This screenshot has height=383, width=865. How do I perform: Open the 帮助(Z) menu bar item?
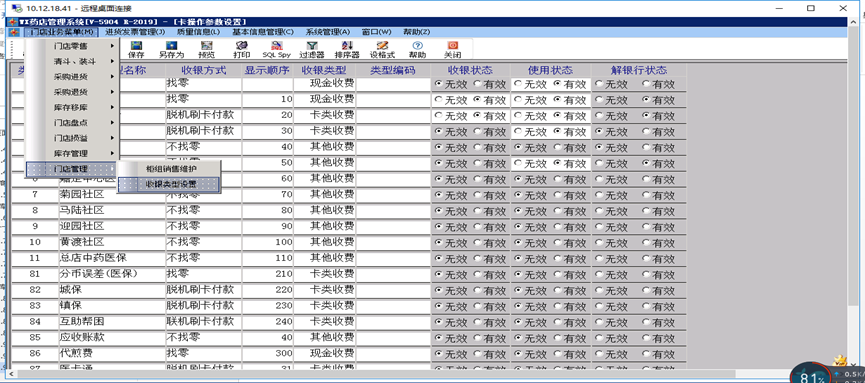(417, 32)
